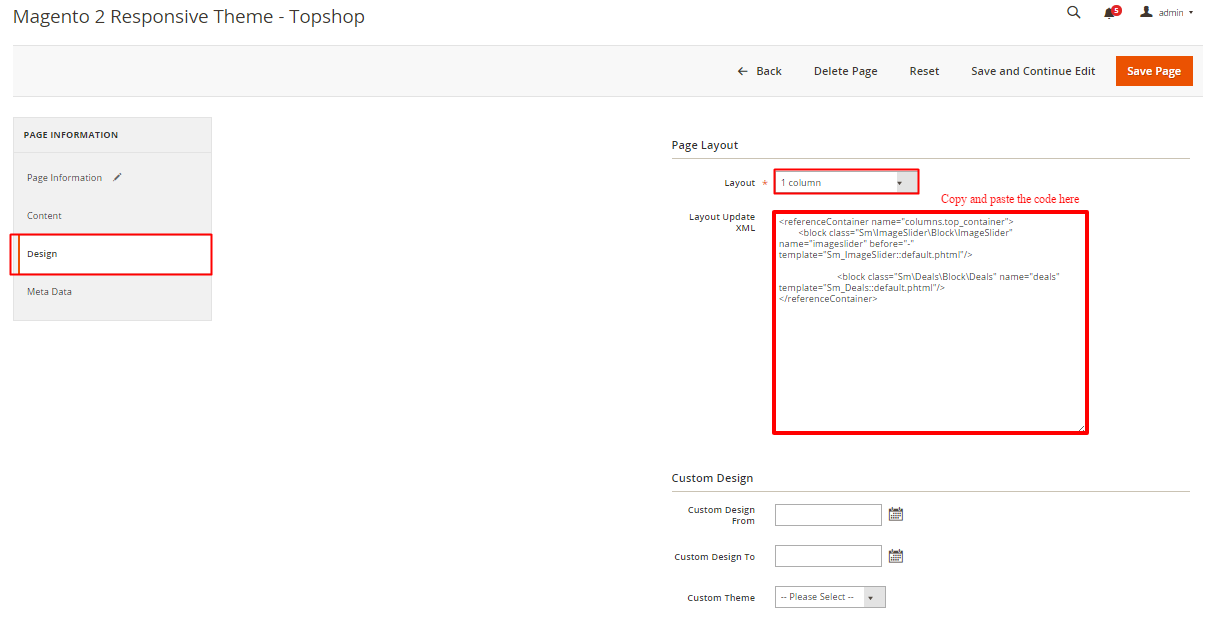Image resolution: width=1206 pixels, height=619 pixels.
Task: Click the pencil icon beside Page Information
Action: point(118,177)
